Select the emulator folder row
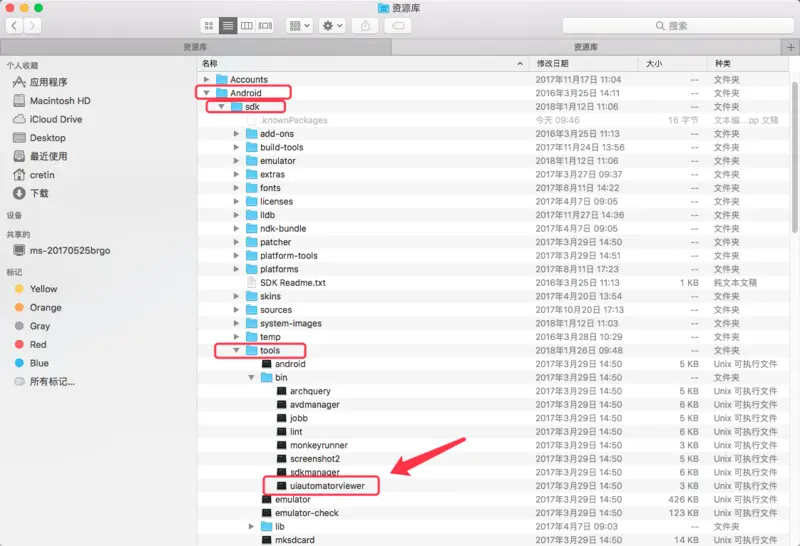The width and height of the screenshot is (800, 546). pos(493,161)
